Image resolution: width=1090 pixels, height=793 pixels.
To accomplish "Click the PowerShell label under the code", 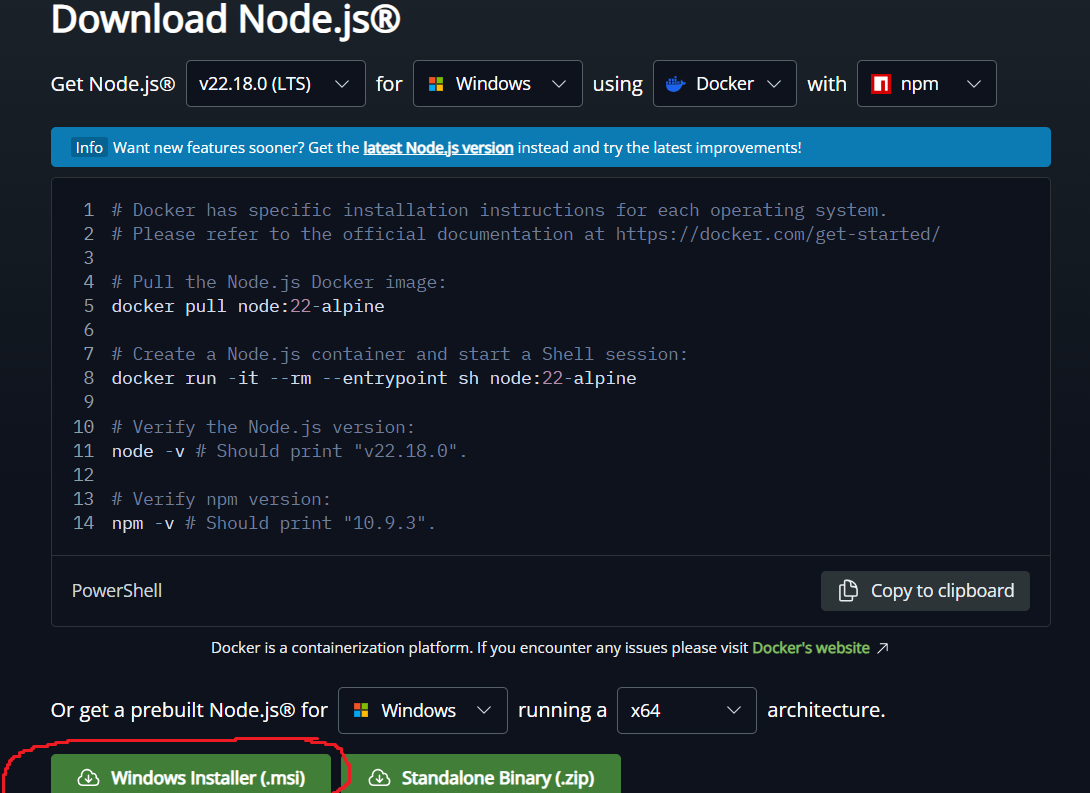I will [117, 591].
